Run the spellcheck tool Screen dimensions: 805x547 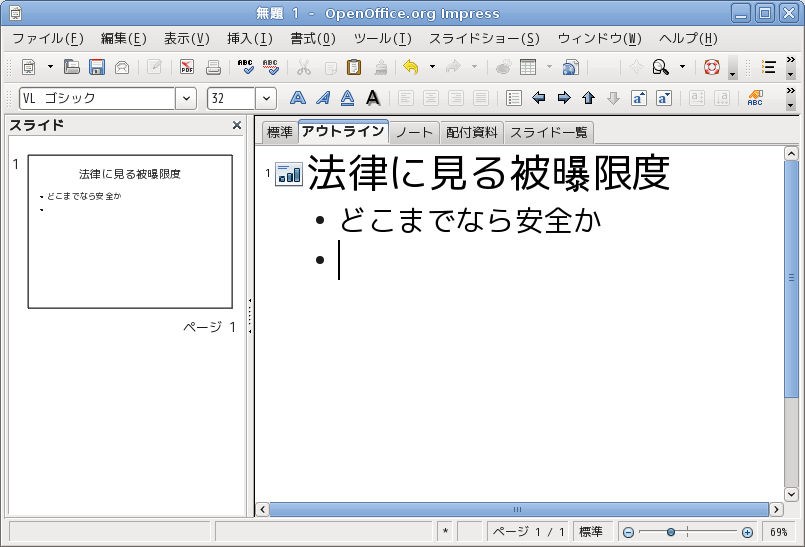coord(245,67)
